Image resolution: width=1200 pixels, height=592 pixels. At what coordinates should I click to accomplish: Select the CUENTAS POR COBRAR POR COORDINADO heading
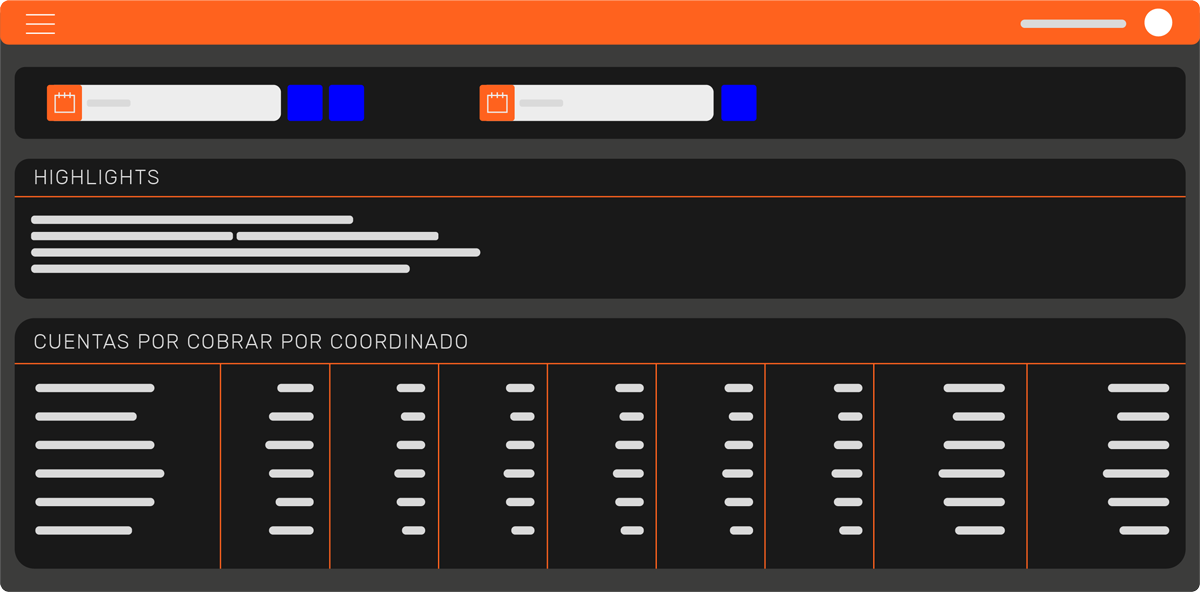[251, 341]
